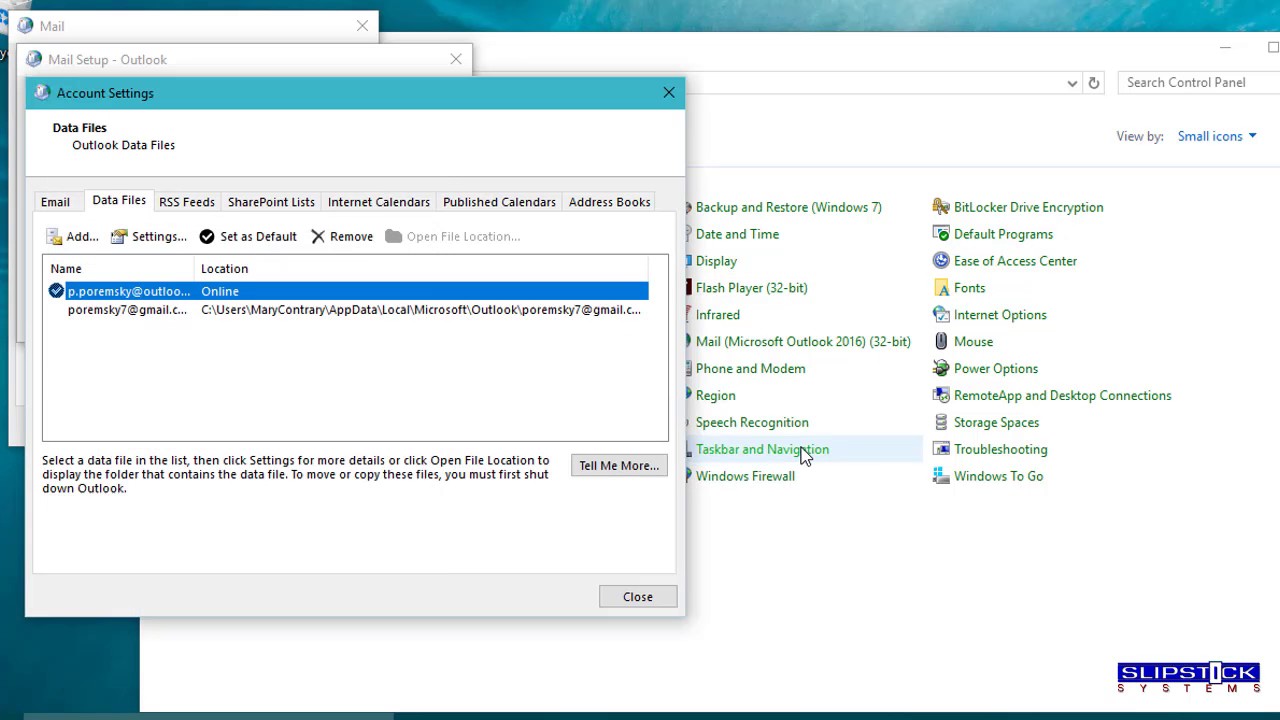Click the Ease of Access Center icon
This screenshot has height=720, width=1280.
point(941,261)
